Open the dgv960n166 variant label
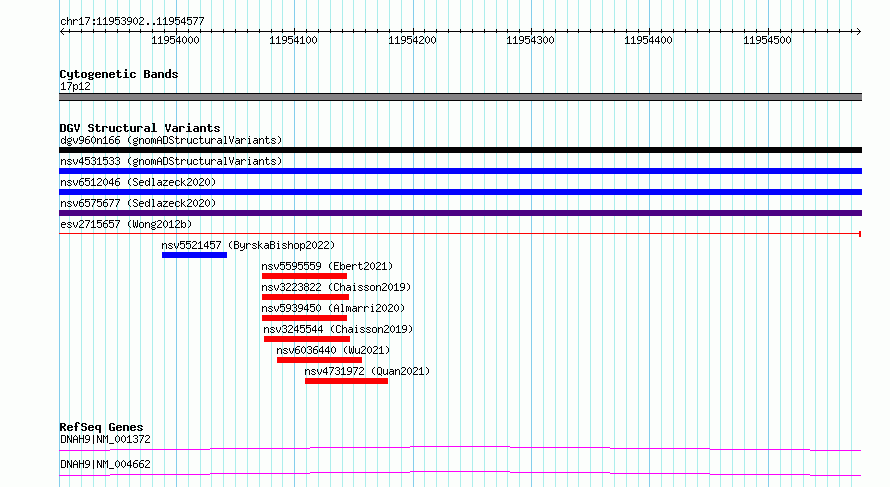 (x=171, y=140)
